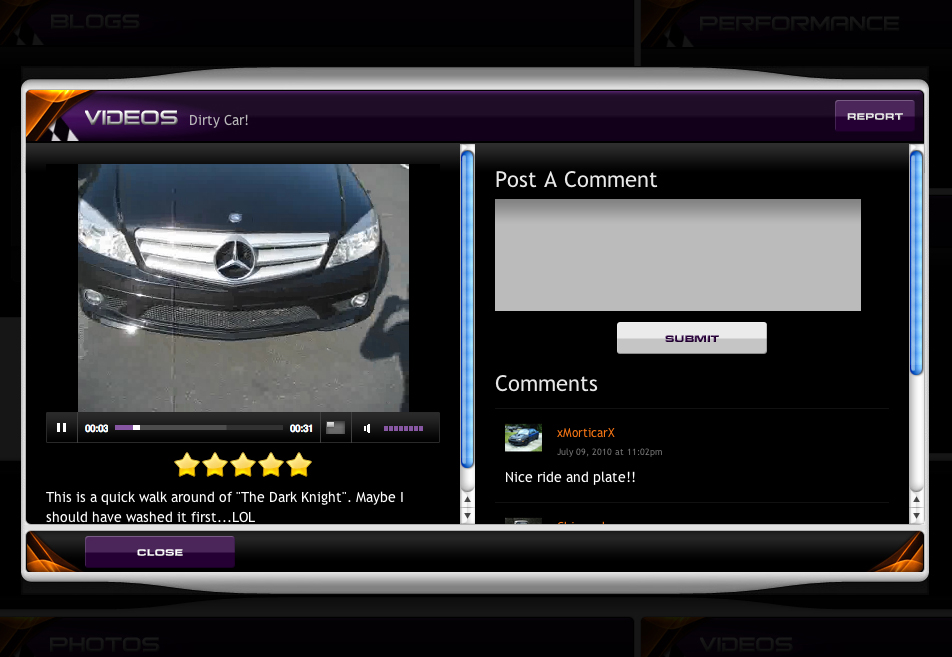Click the comments panel blue scrollbar thumb
This screenshot has height=657, width=952.
[x=916, y=262]
